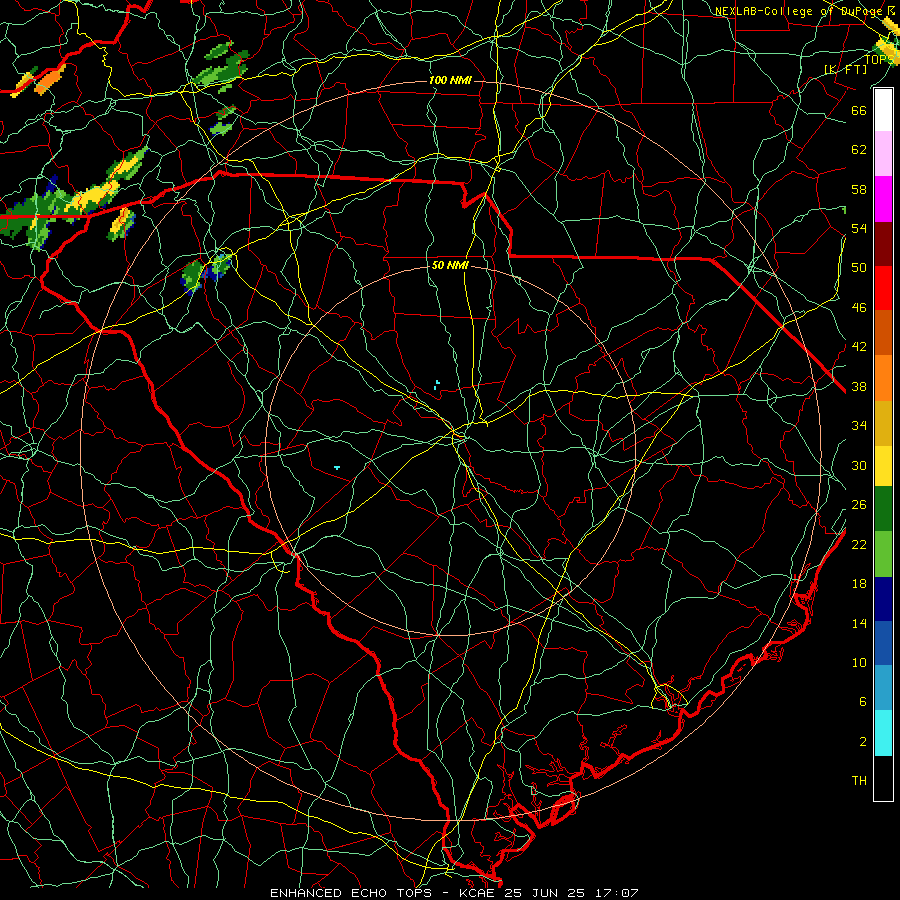Click the 2 legend value

[x=863, y=742]
